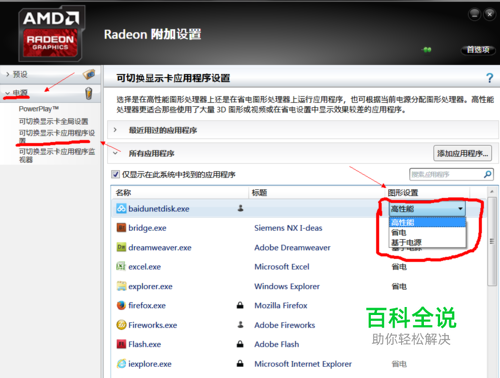This screenshot has width=500, height=378.
Task: Open help with the question mark icon
Action: point(489,78)
